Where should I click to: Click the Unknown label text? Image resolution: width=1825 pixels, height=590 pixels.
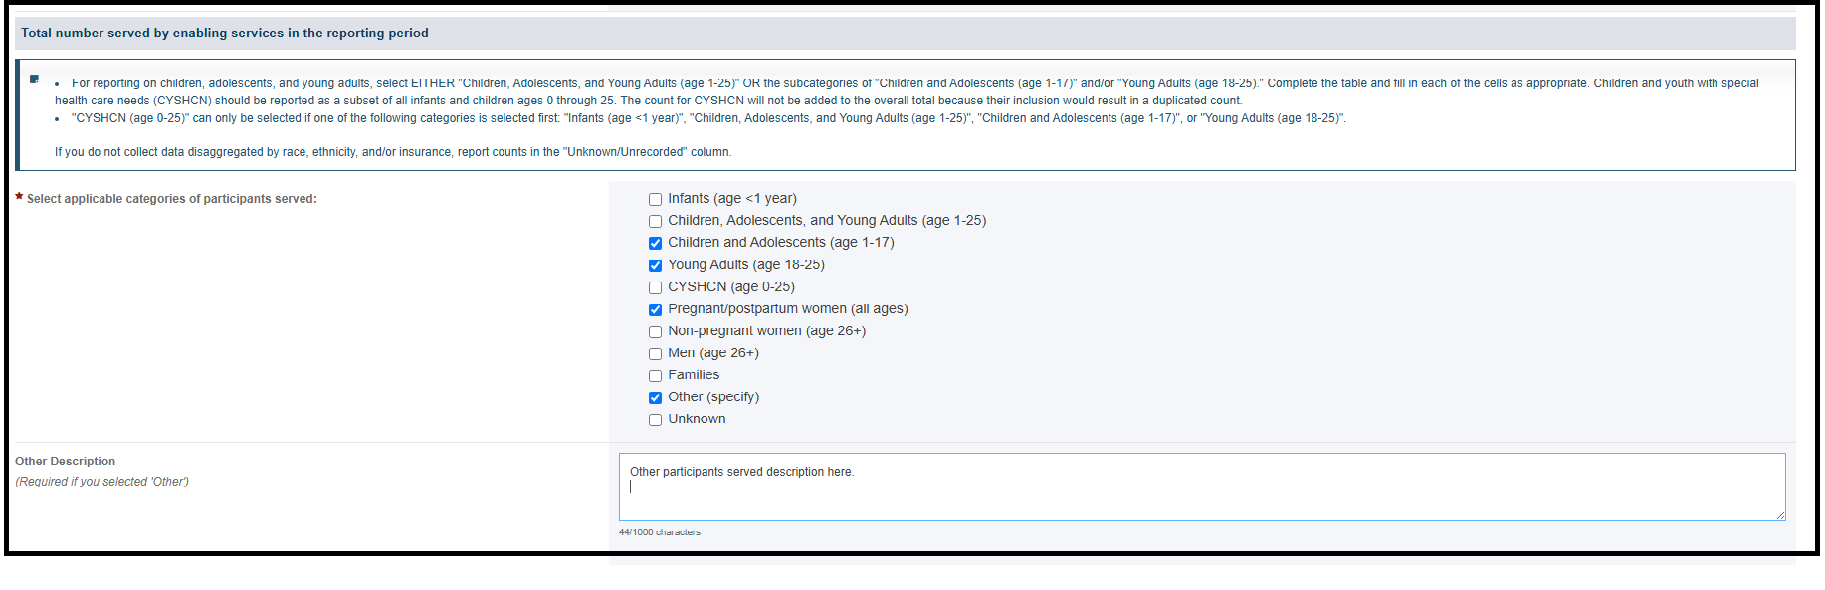point(697,419)
